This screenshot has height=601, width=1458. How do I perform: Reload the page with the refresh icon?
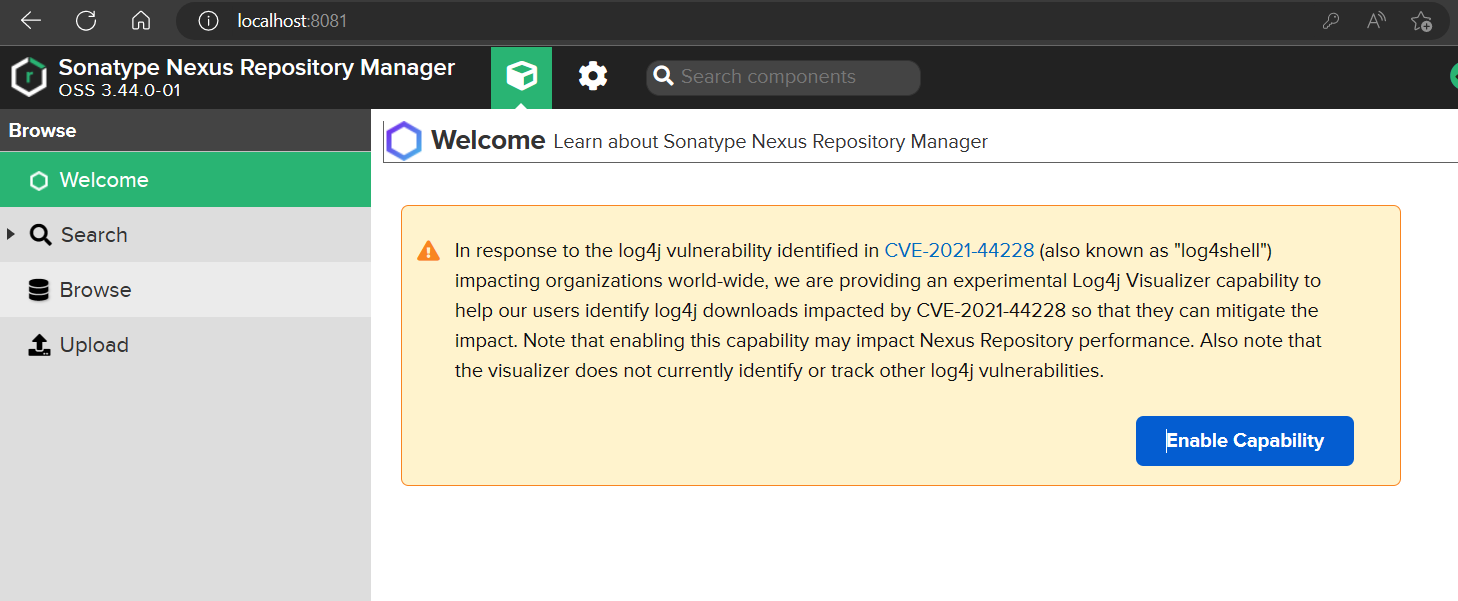tap(86, 20)
